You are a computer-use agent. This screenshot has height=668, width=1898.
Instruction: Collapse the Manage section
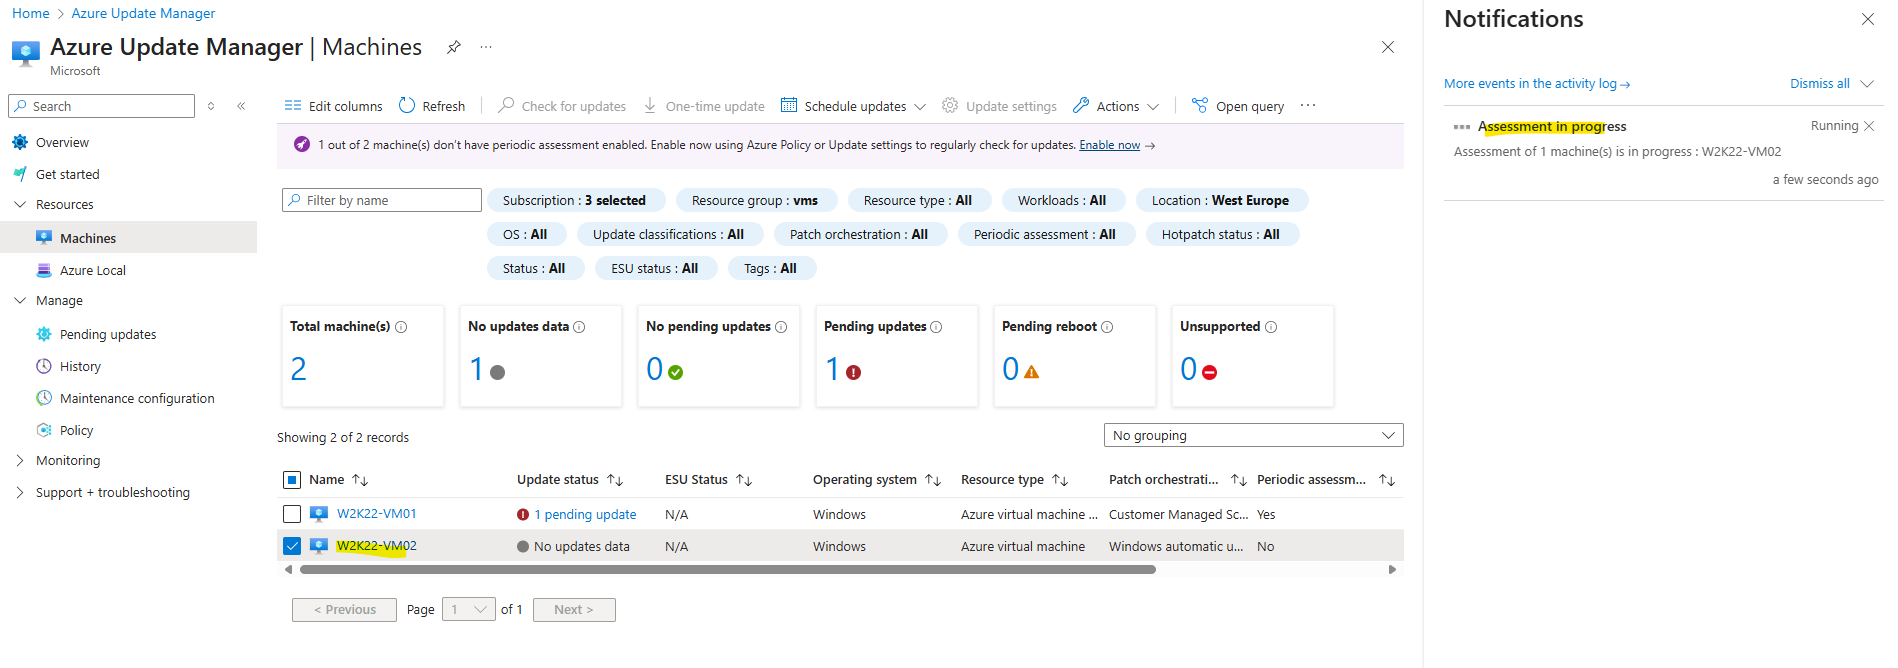[20, 300]
